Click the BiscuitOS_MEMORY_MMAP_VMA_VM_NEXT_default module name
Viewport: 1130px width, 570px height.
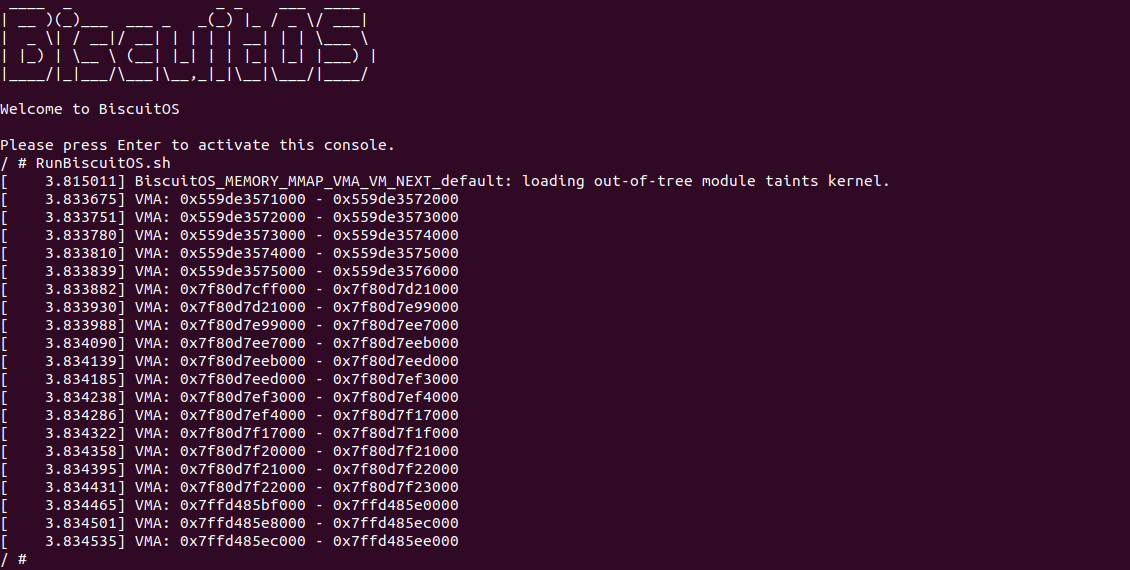click(324, 181)
